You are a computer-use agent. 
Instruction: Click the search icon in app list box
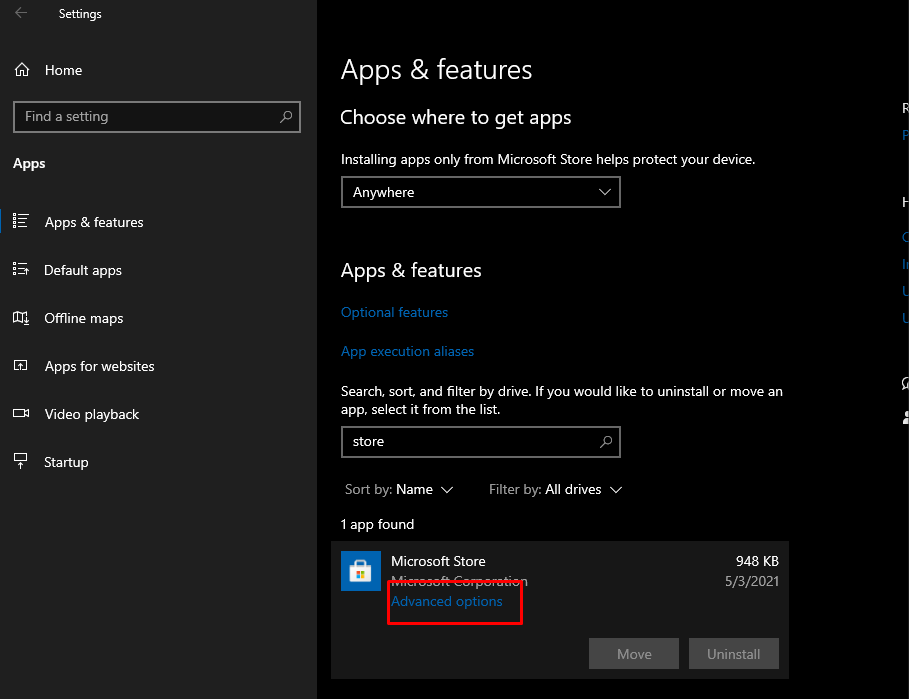[x=606, y=442]
